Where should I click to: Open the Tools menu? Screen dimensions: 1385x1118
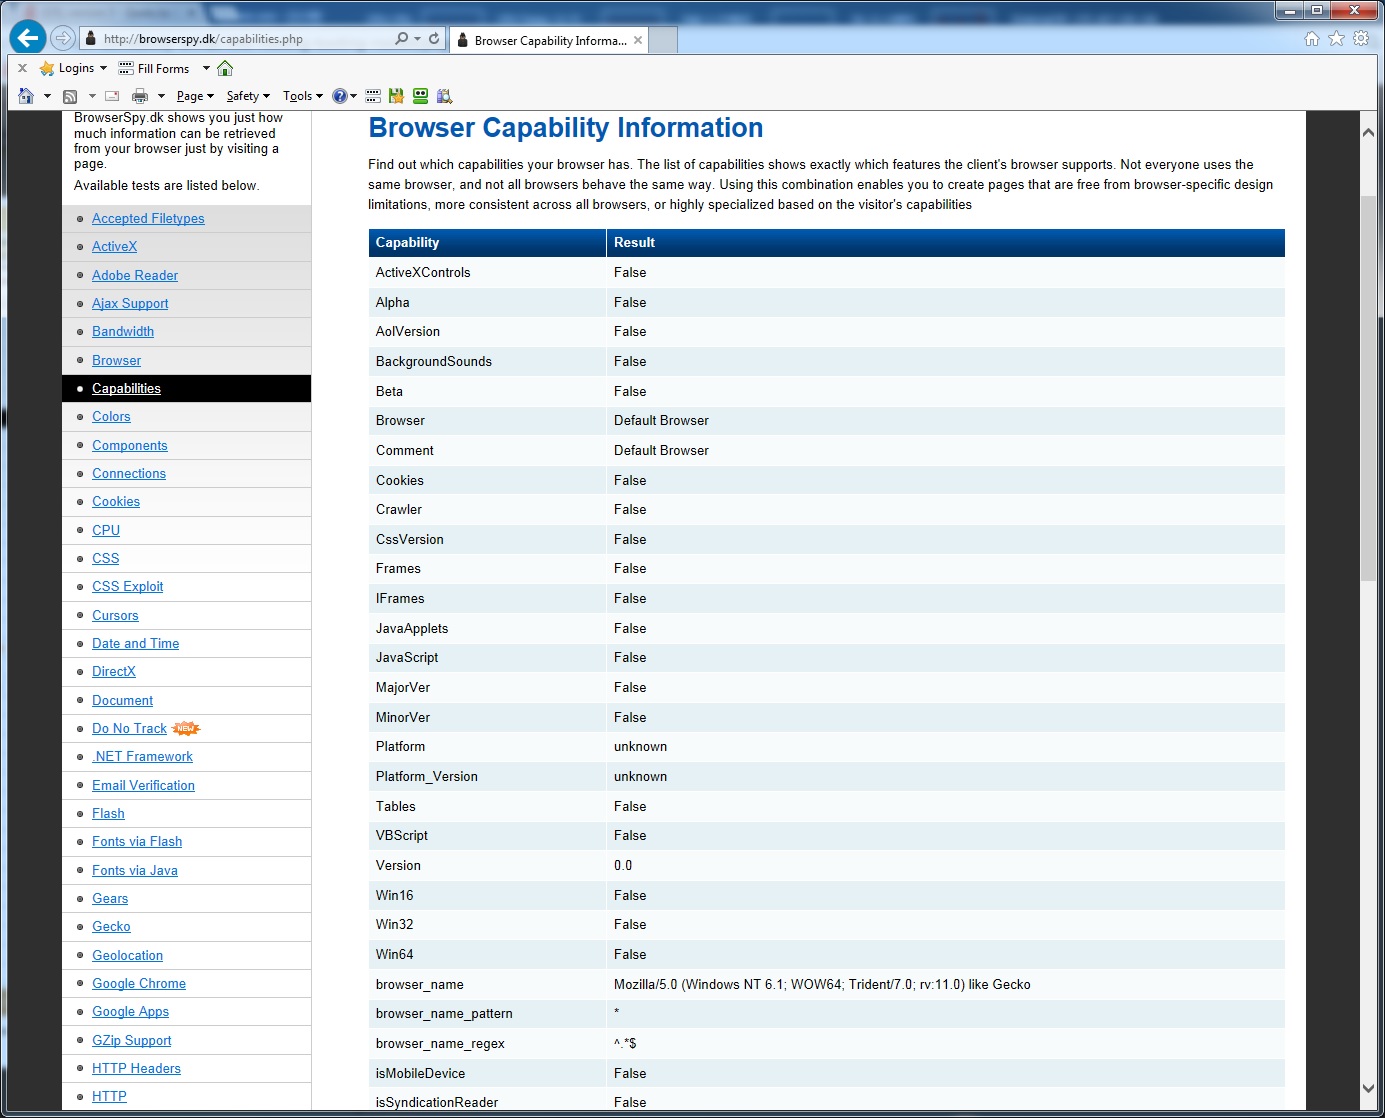[x=303, y=96]
